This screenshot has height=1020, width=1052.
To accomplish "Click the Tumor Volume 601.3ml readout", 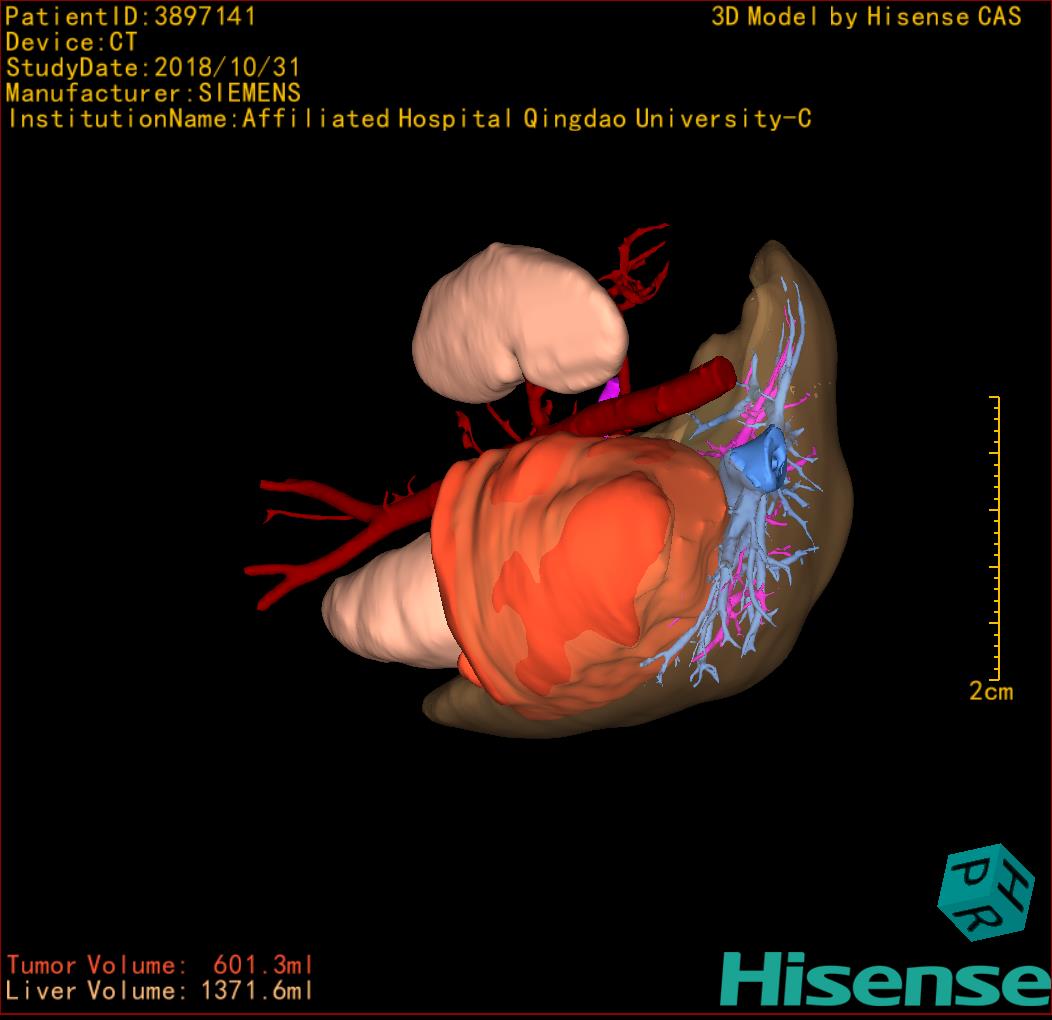I will click(160, 965).
